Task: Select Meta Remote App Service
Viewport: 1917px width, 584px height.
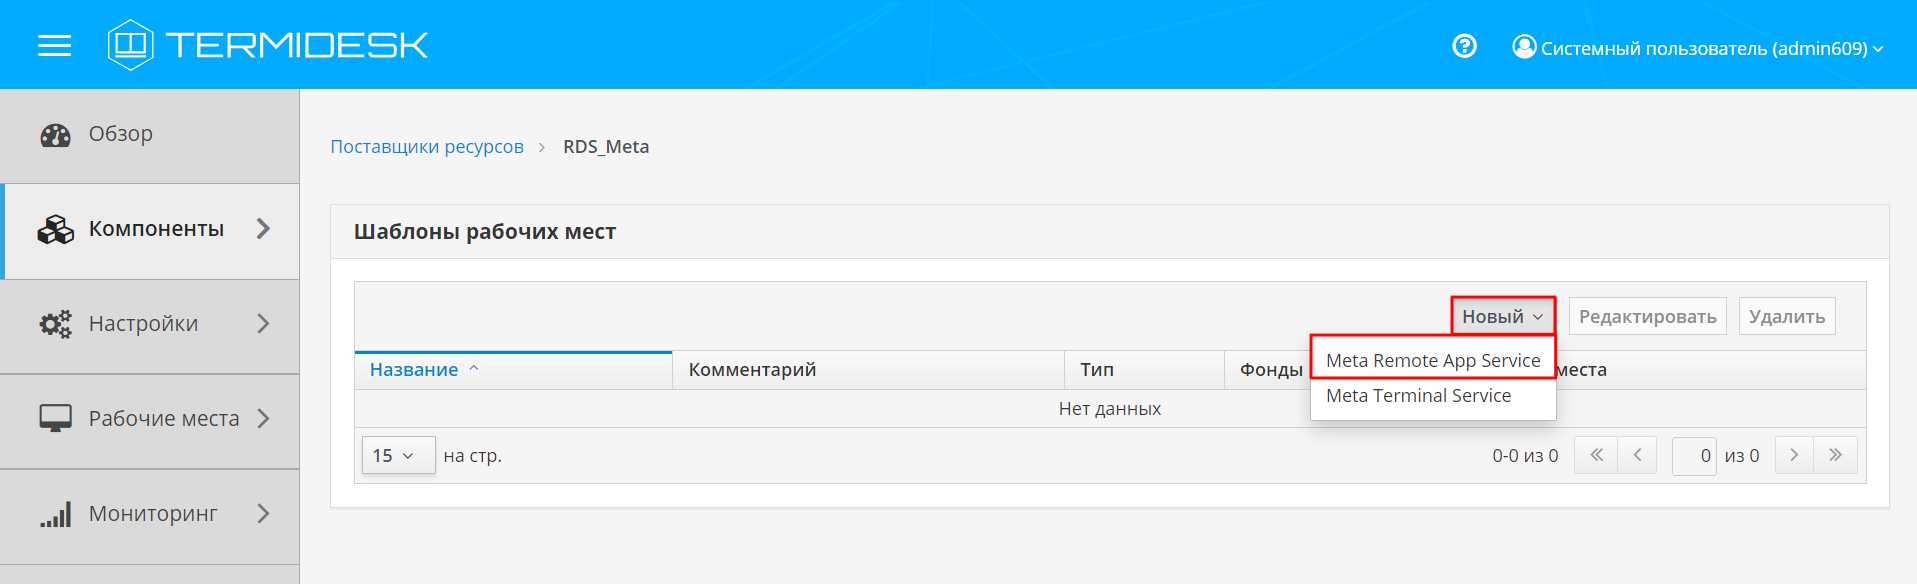Action: [1433, 360]
